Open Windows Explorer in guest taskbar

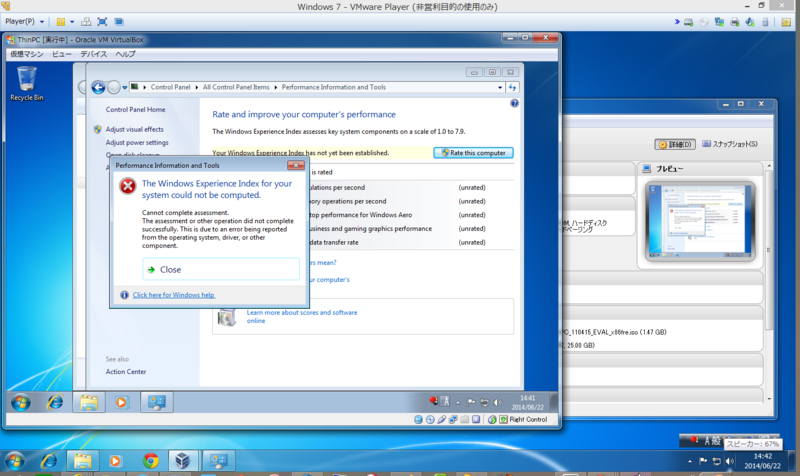88,403
